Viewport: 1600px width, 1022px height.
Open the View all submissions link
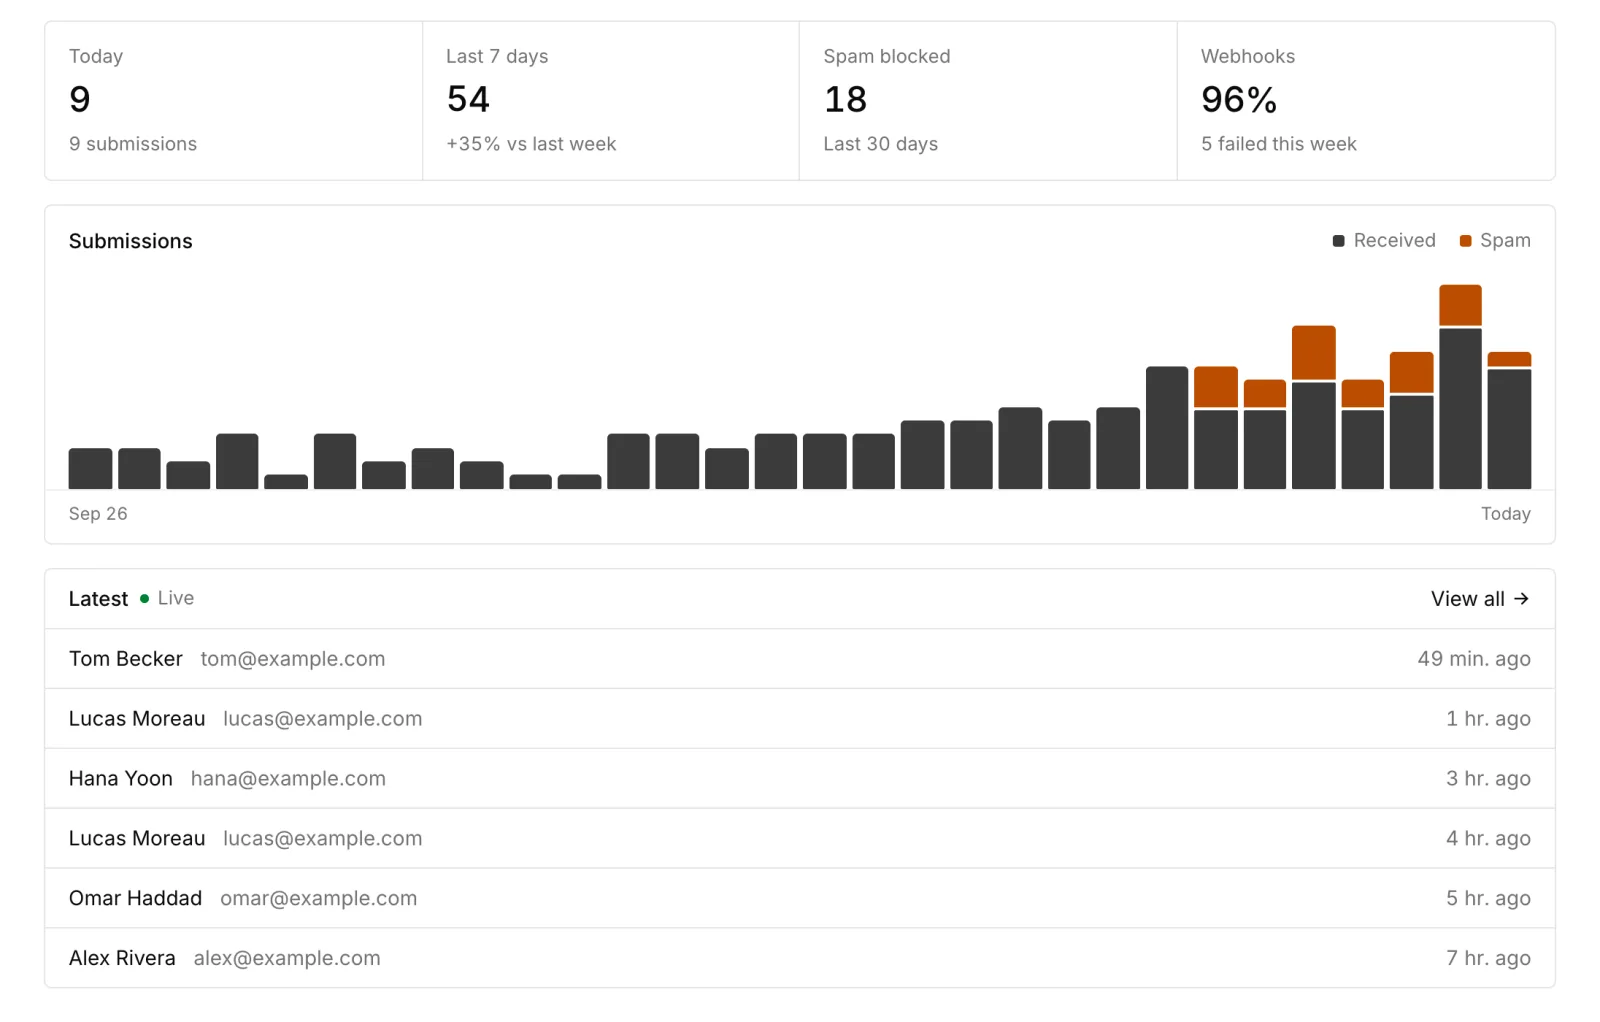click(1480, 599)
